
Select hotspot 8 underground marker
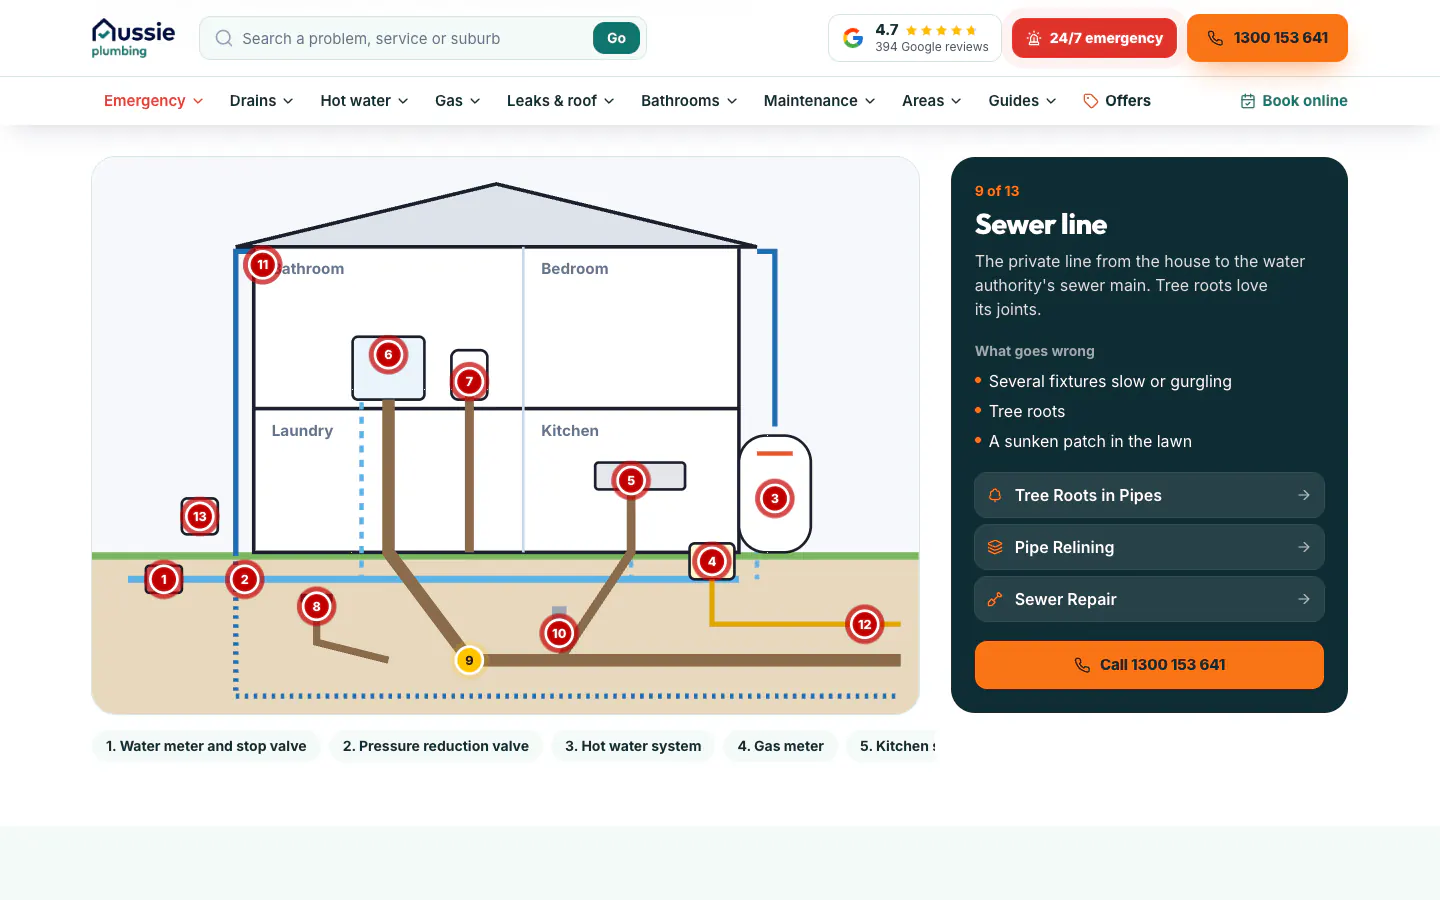pos(317,606)
